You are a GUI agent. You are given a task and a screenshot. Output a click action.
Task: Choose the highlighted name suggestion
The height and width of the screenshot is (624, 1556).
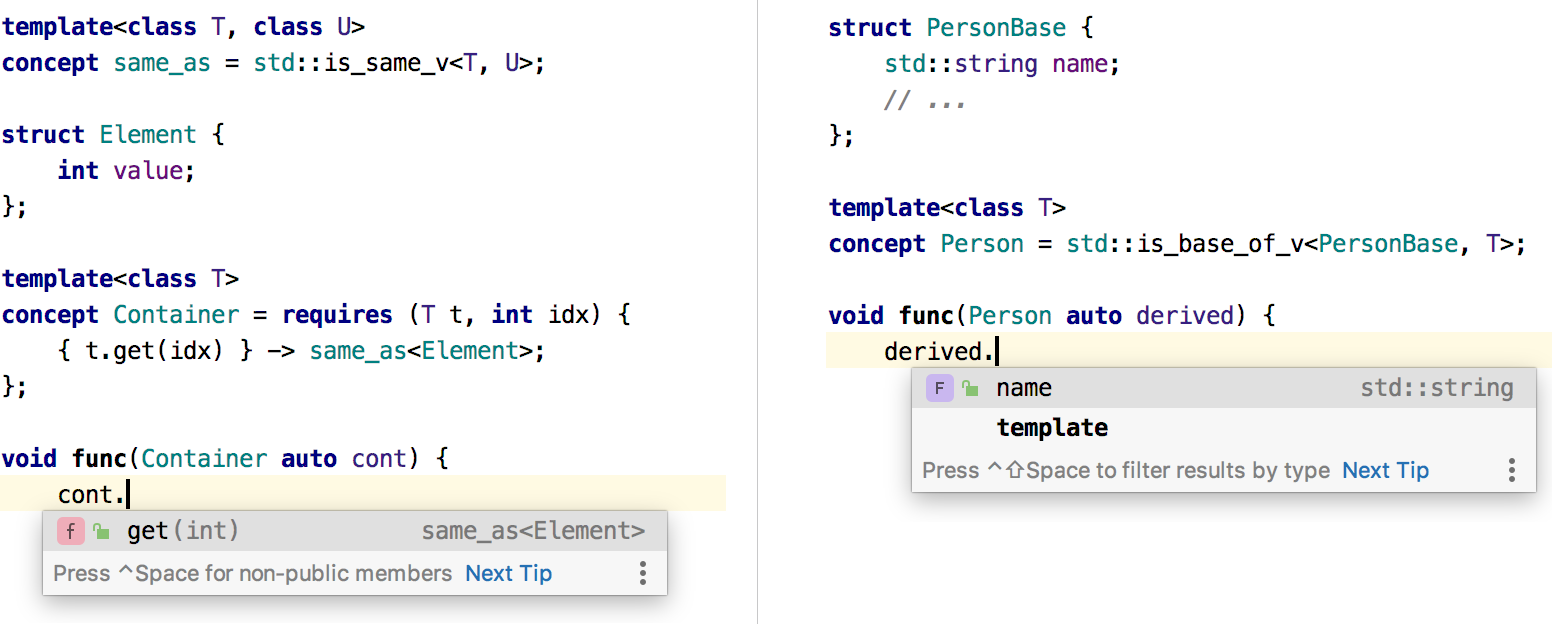click(x=1023, y=388)
